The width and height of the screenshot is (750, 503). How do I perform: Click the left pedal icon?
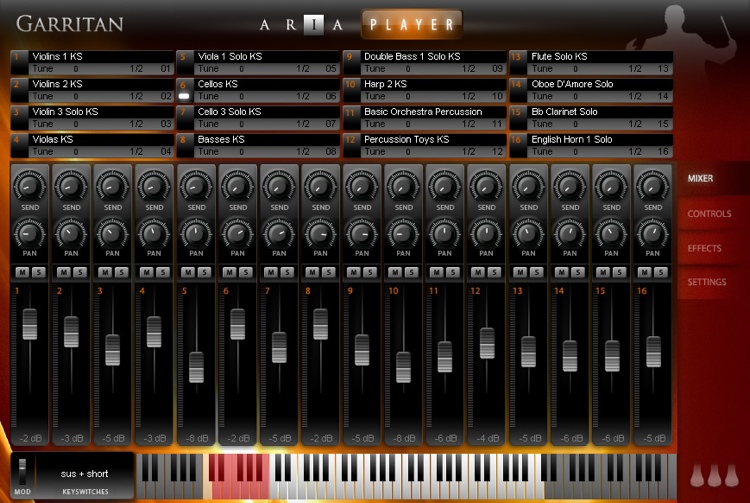pyautogui.click(x=697, y=475)
